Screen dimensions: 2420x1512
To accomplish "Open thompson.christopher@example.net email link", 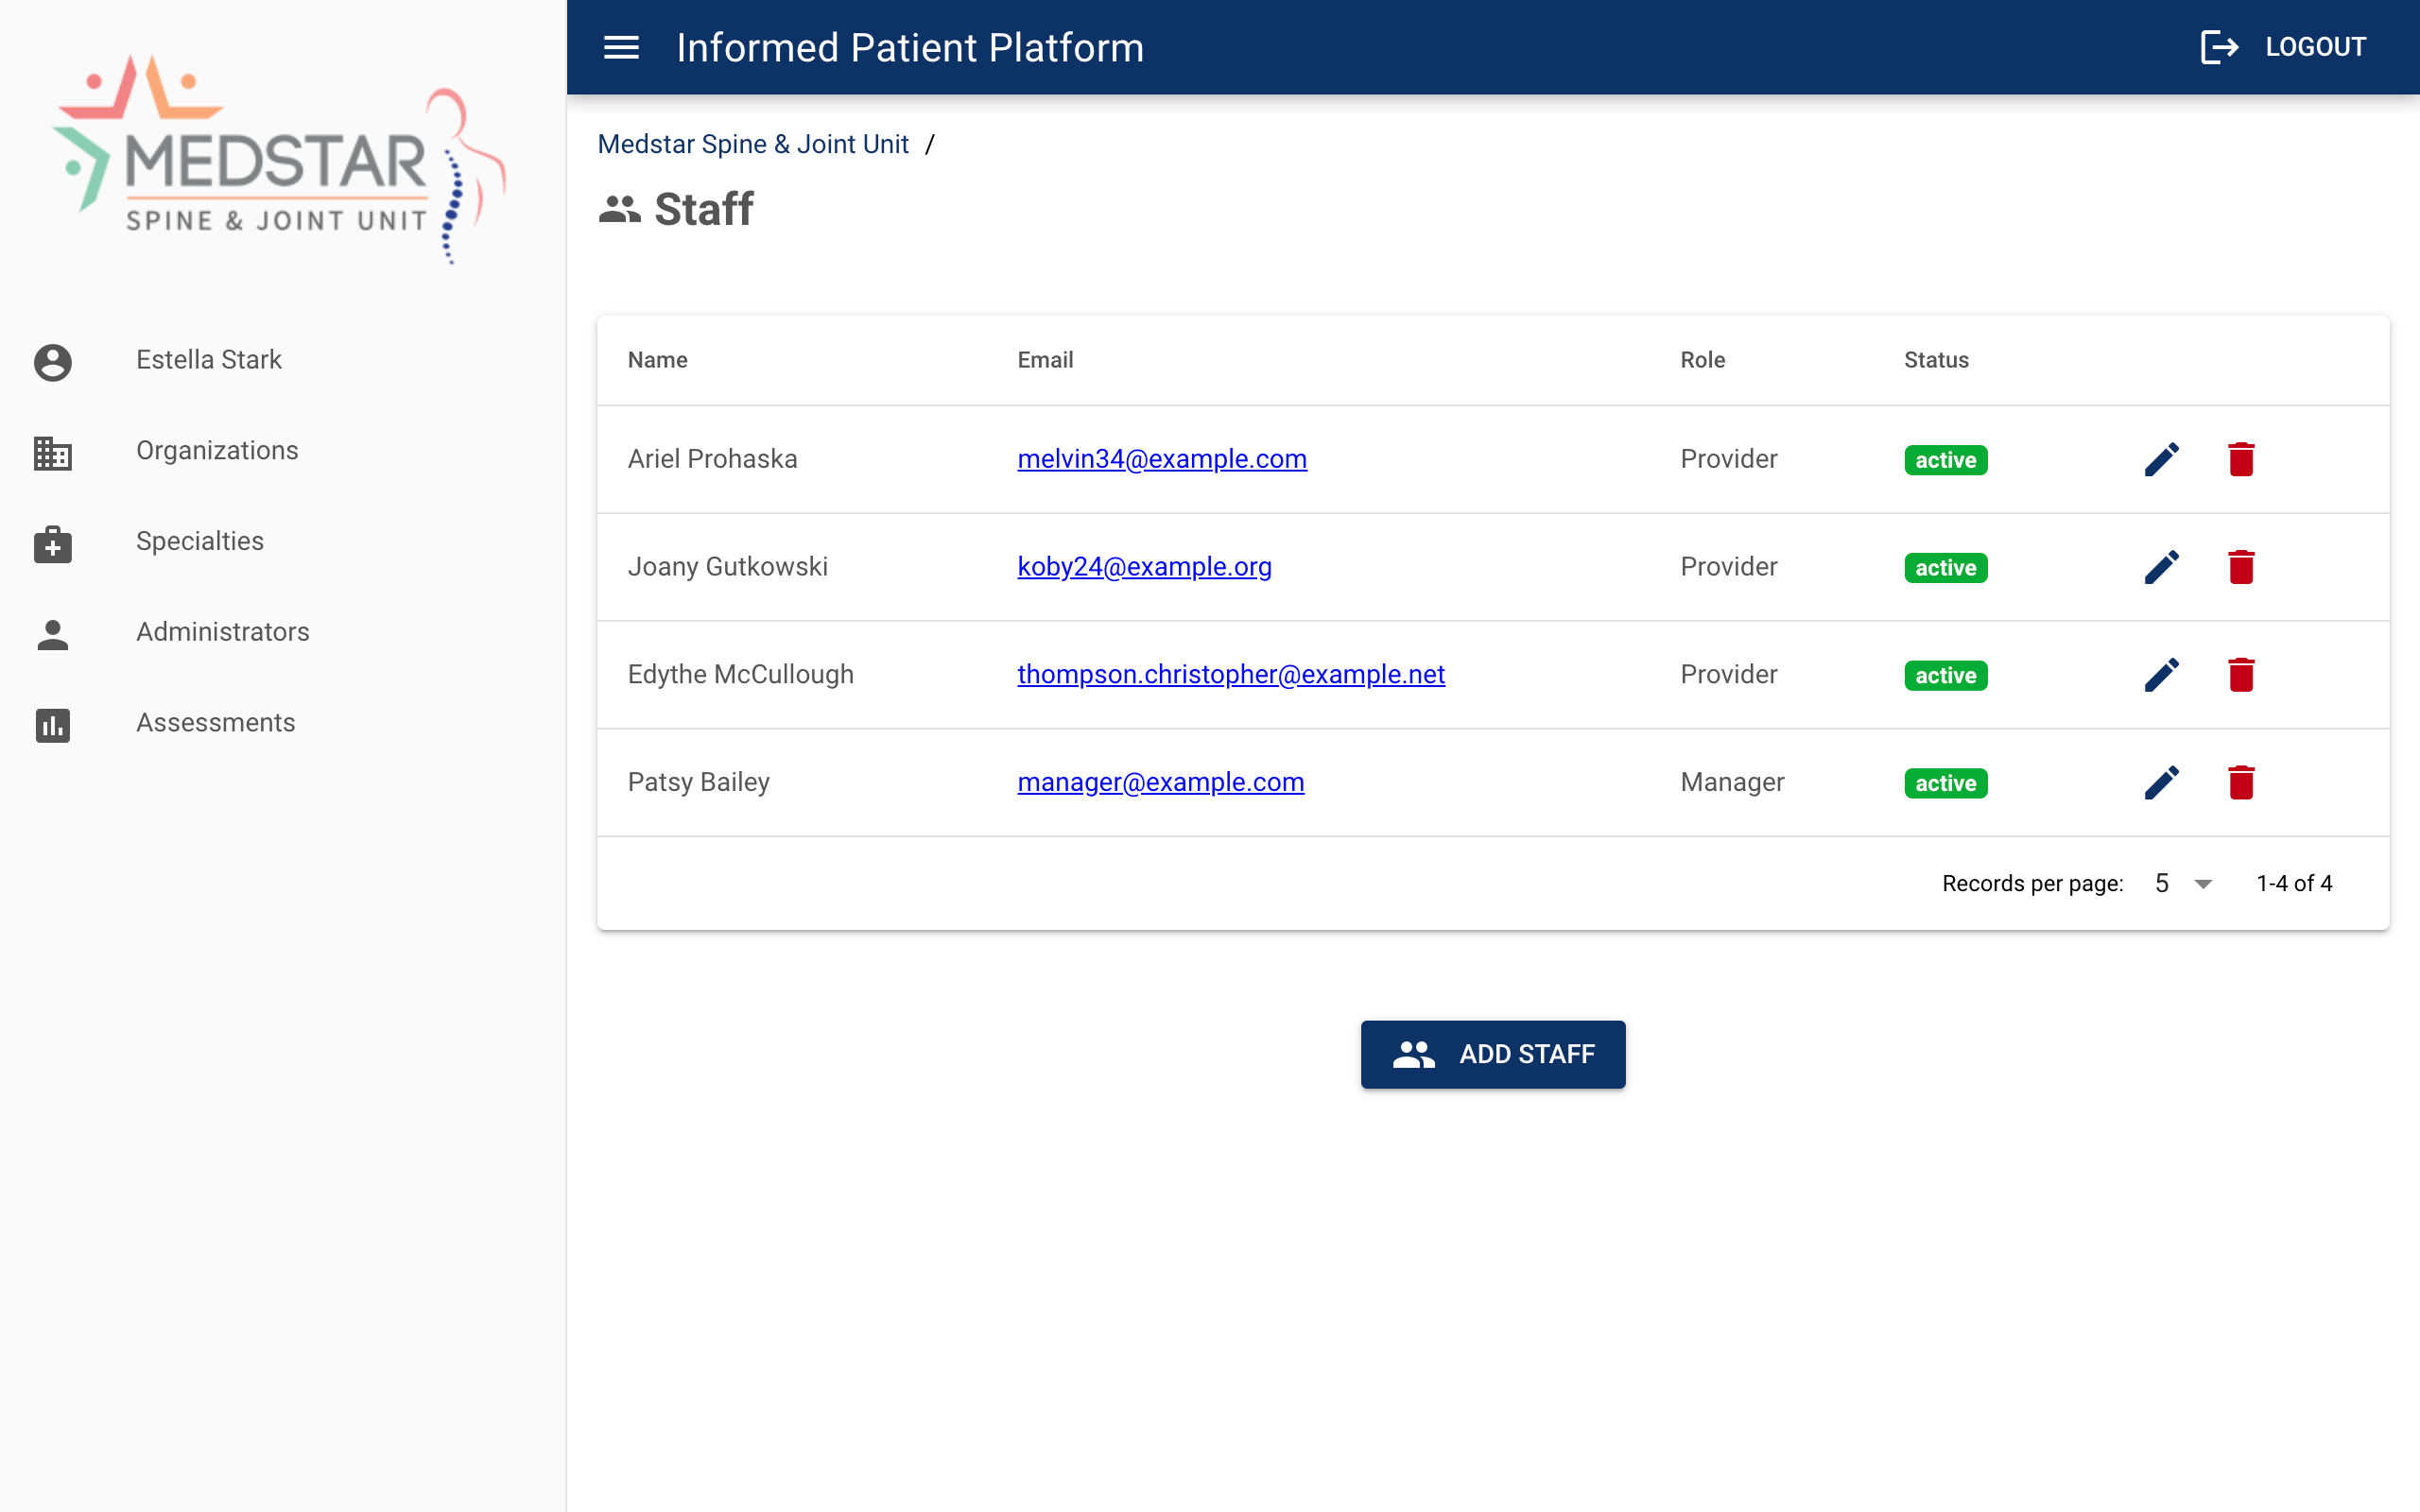I will tap(1231, 675).
